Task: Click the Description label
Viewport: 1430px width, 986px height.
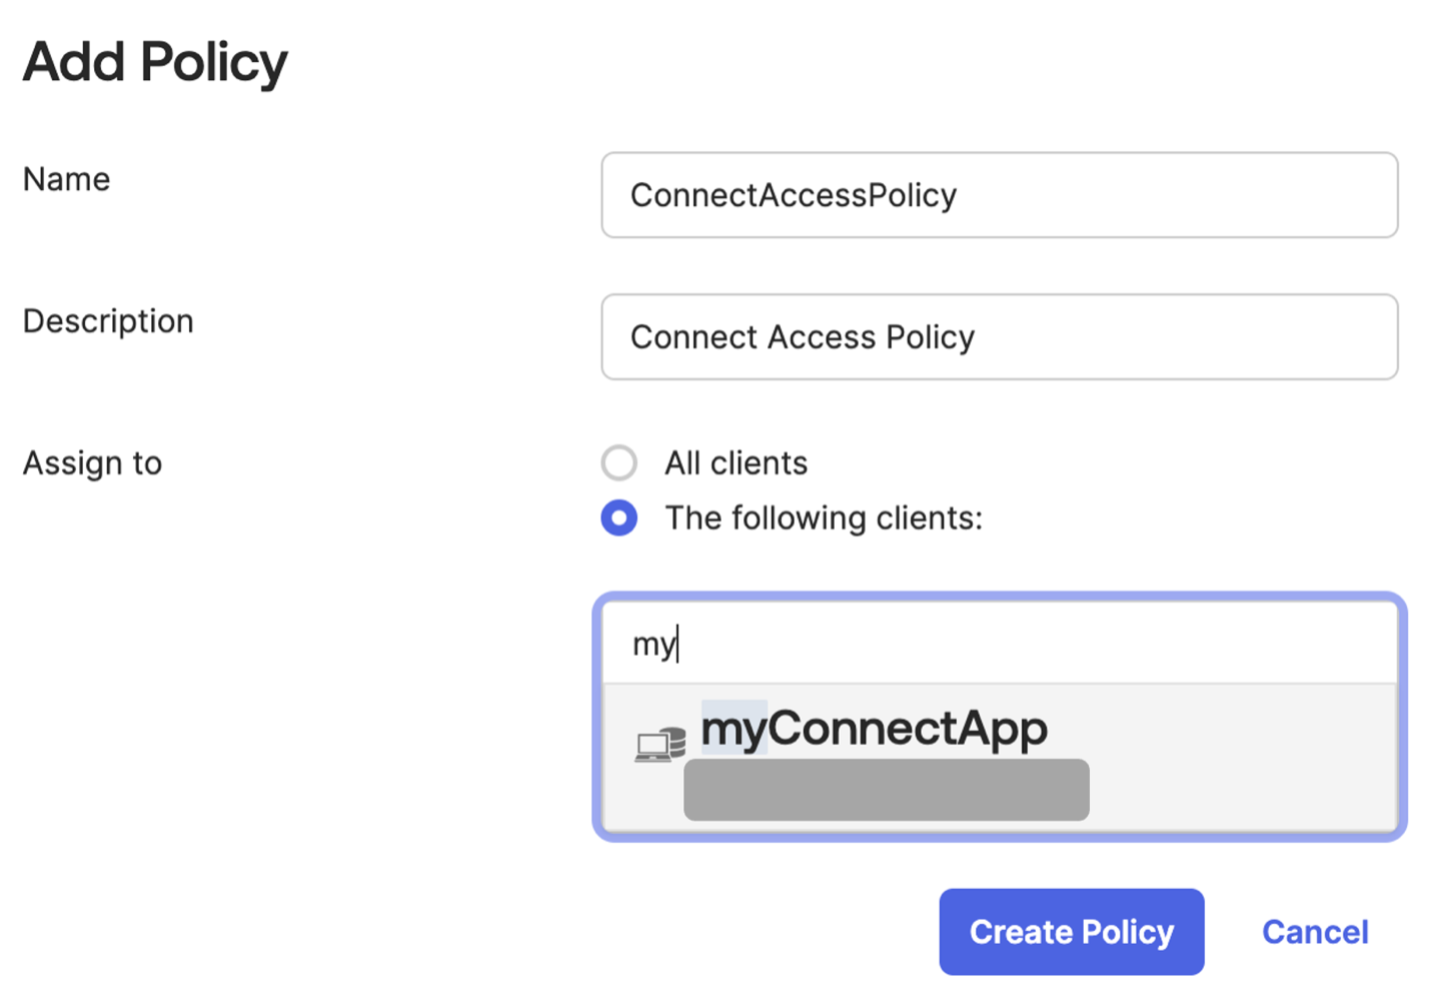Action: 107,321
